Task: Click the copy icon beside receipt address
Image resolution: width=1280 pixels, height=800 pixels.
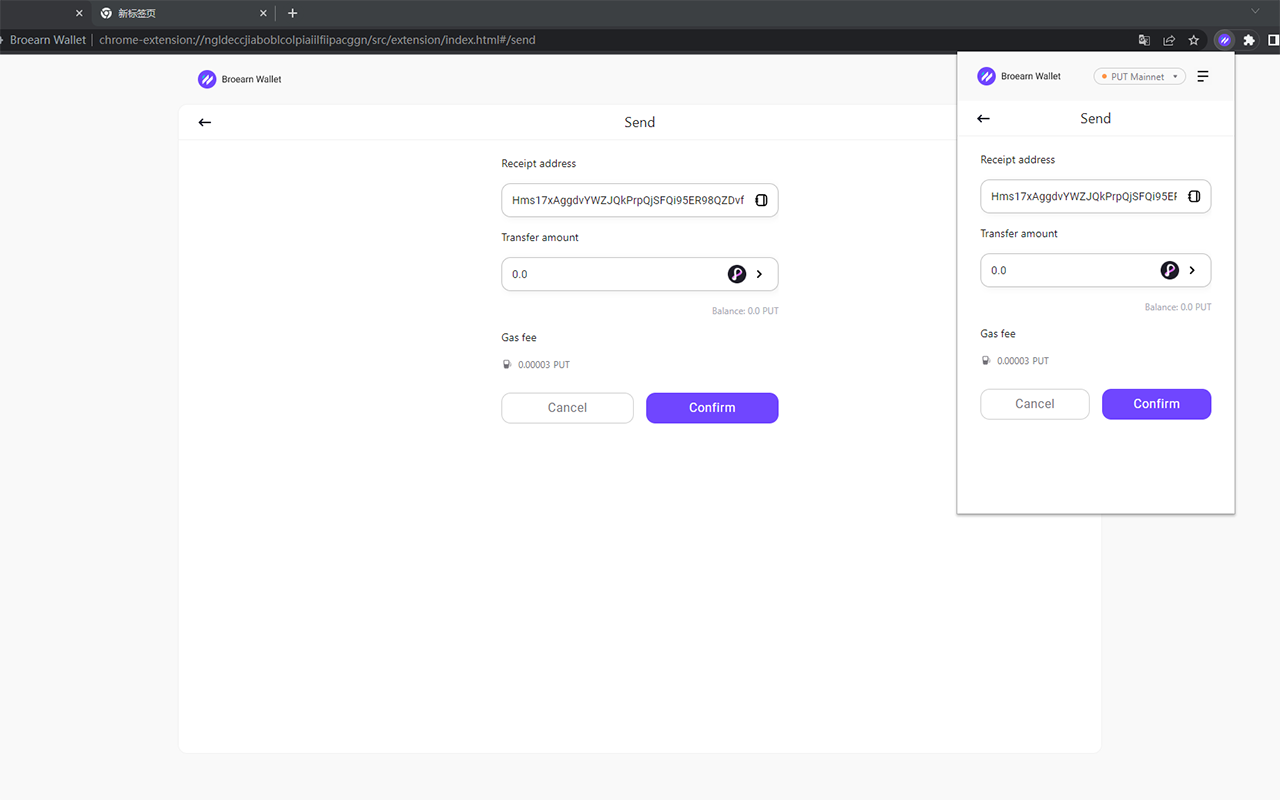Action: (x=762, y=200)
